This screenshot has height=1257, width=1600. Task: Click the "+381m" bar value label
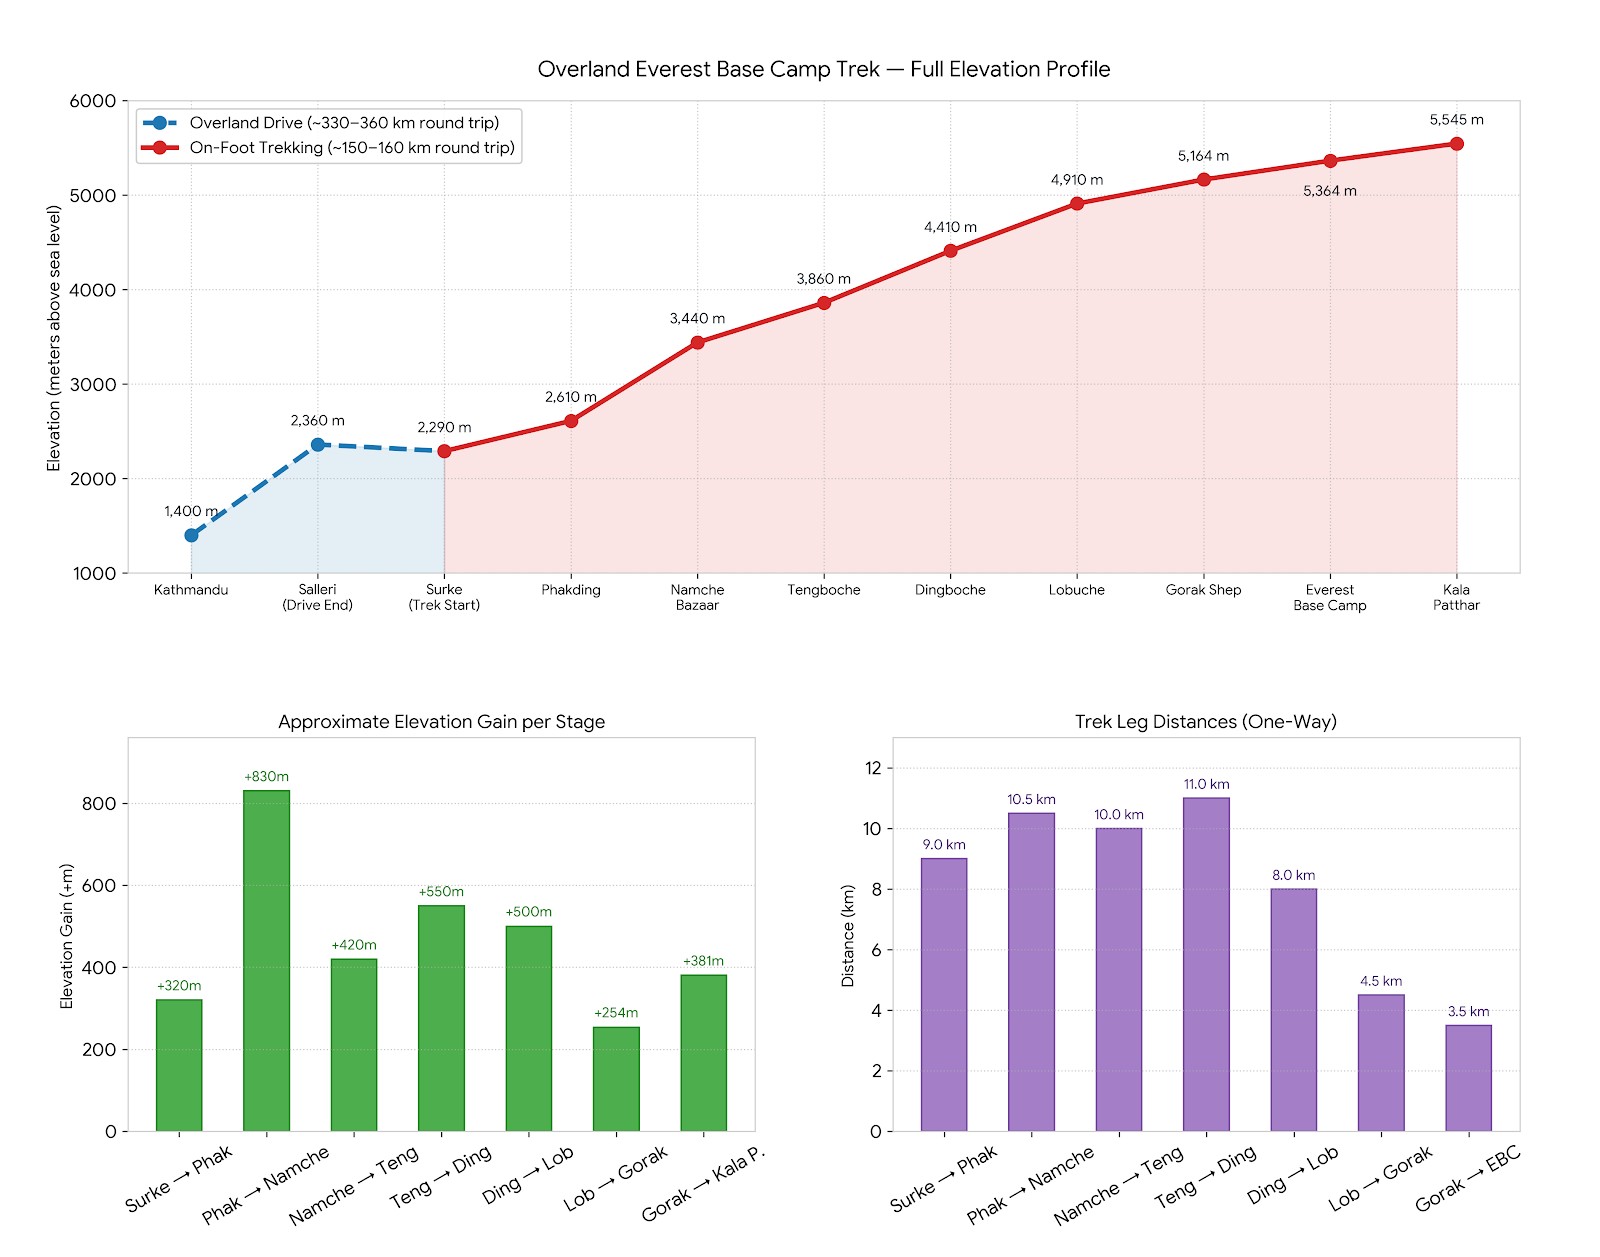click(704, 961)
